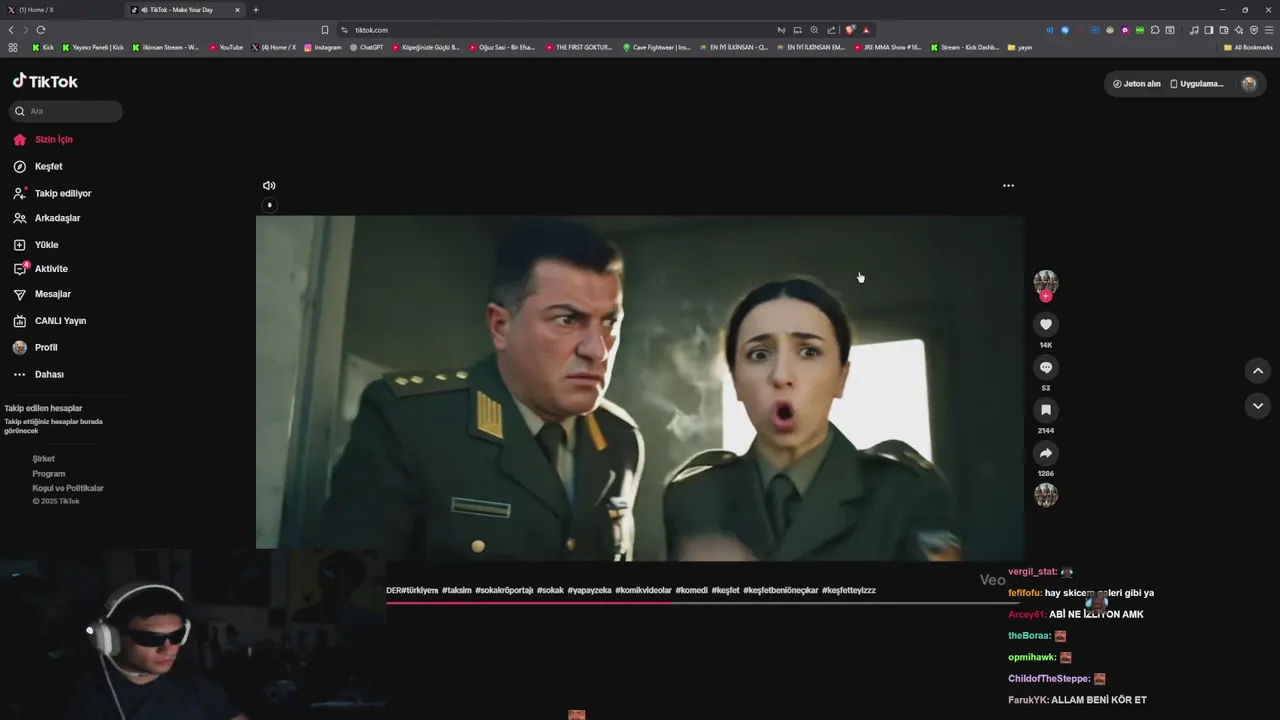
Task: Click the #komedi hashtag
Action: [x=692, y=590]
